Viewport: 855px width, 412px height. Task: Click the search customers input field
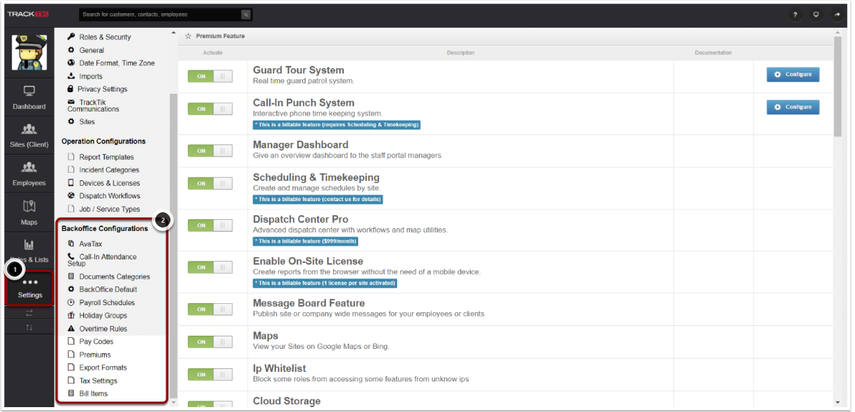click(160, 15)
